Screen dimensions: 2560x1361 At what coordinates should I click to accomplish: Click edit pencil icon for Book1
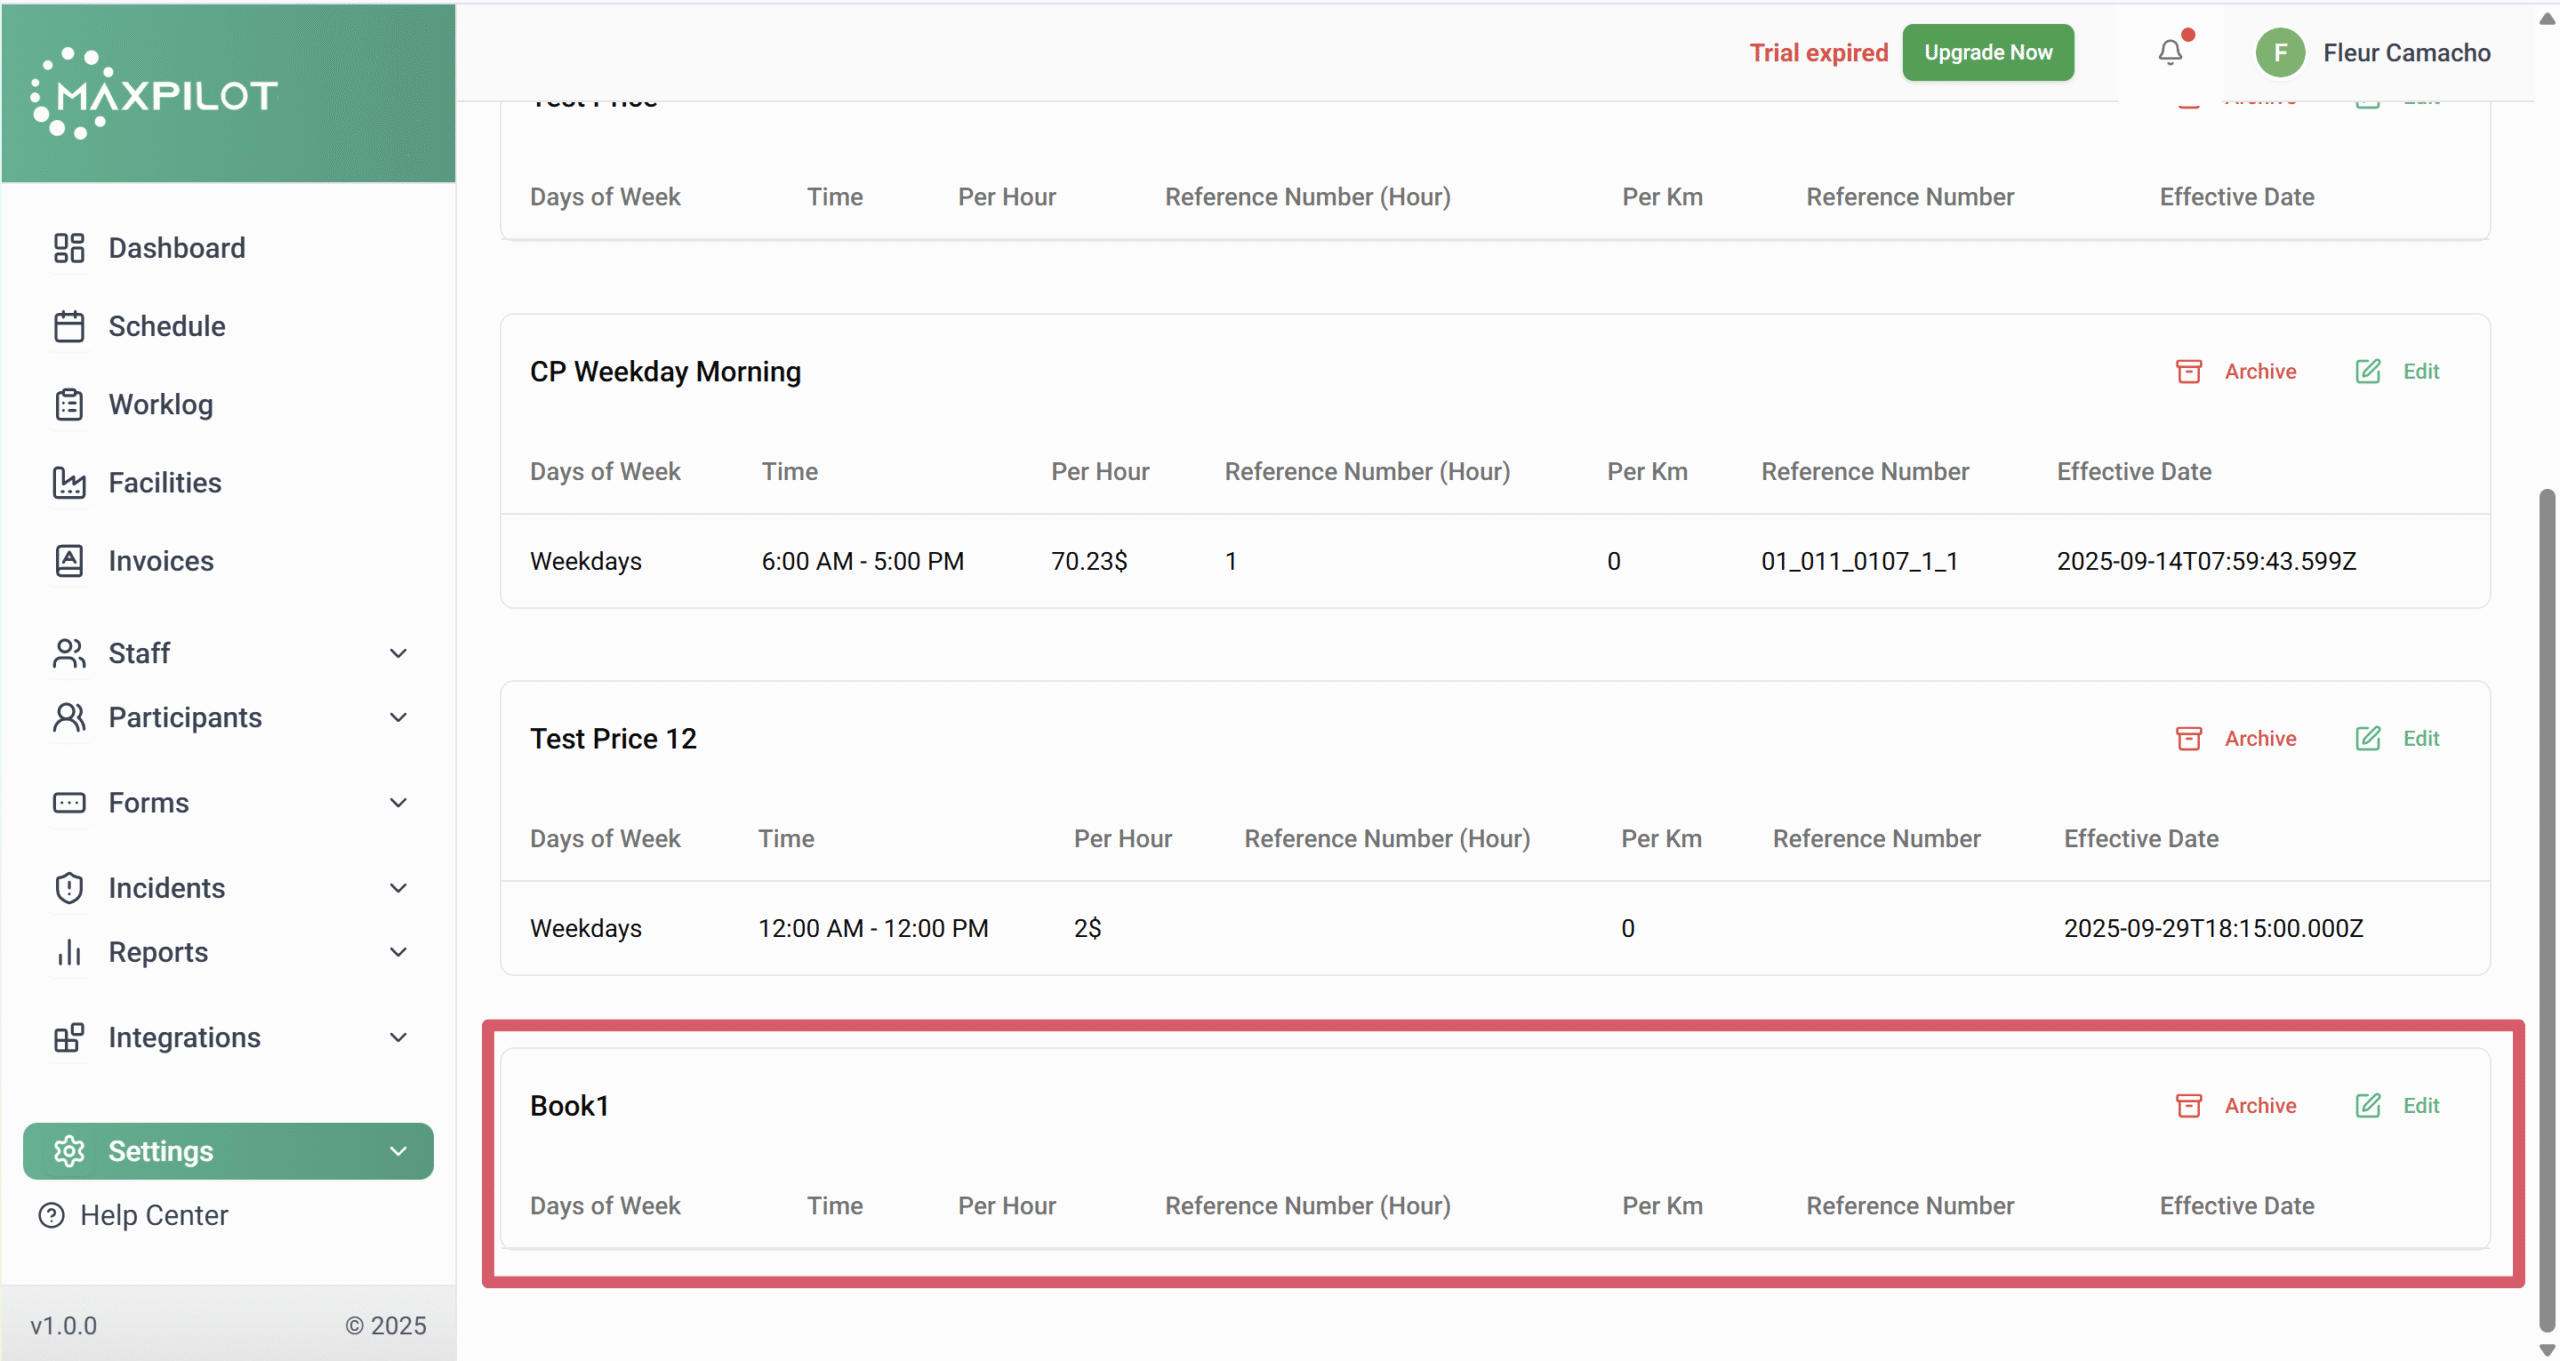[x=2368, y=1105]
